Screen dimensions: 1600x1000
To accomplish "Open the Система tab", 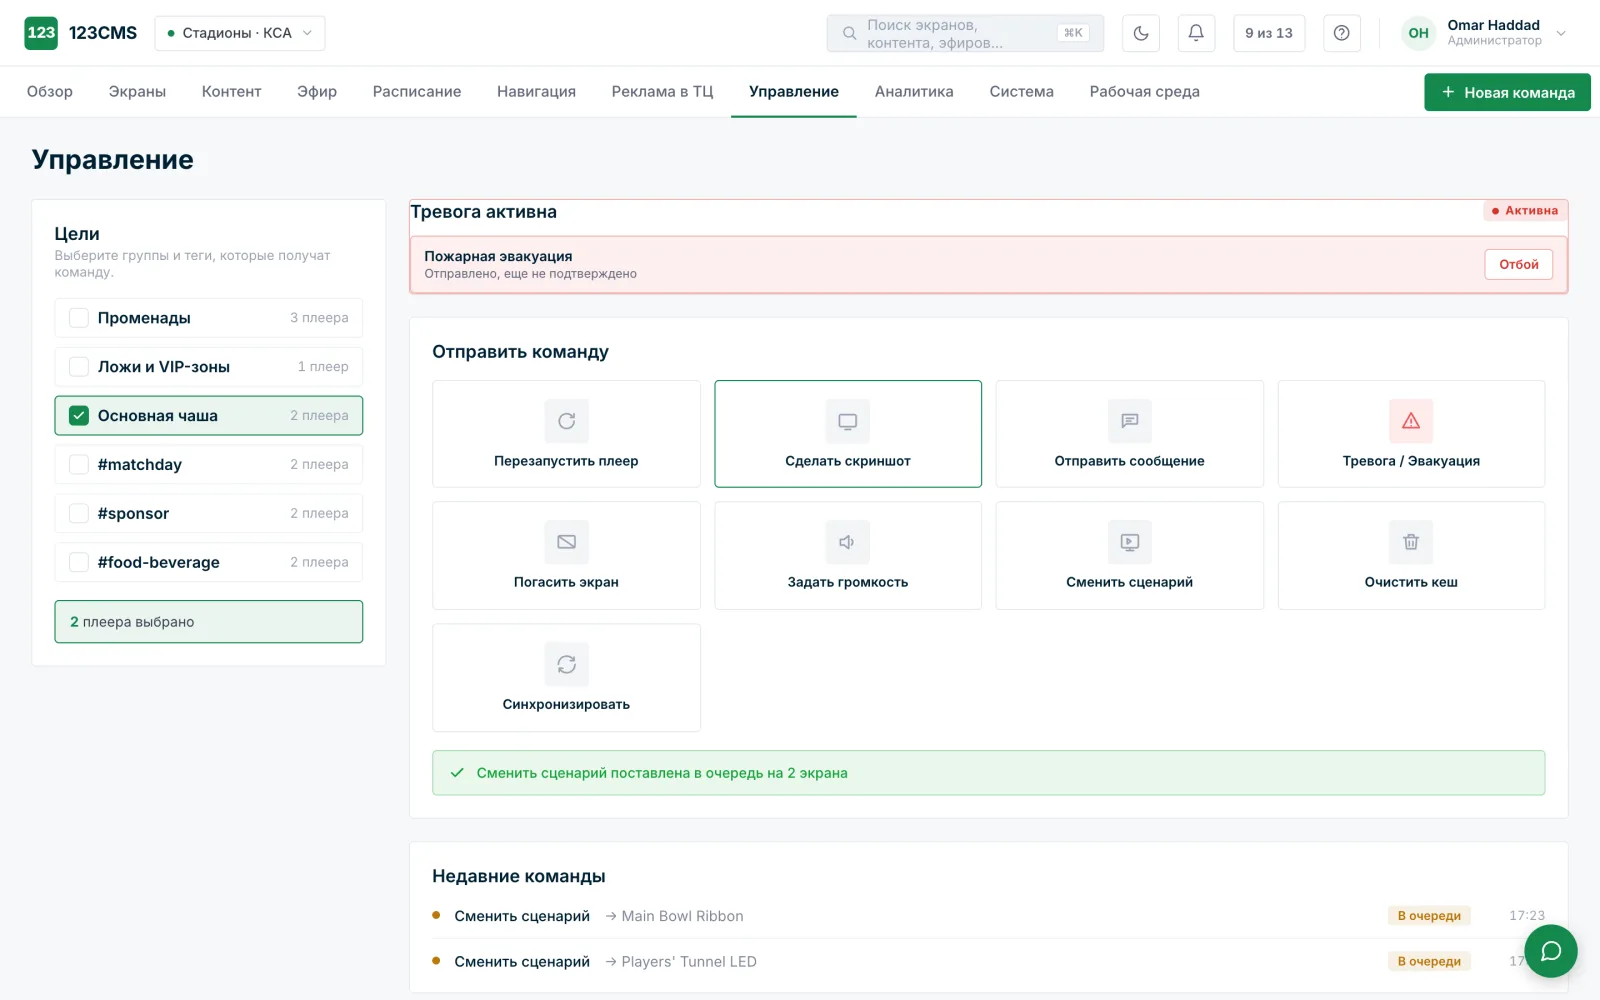I will pyautogui.click(x=1021, y=92).
